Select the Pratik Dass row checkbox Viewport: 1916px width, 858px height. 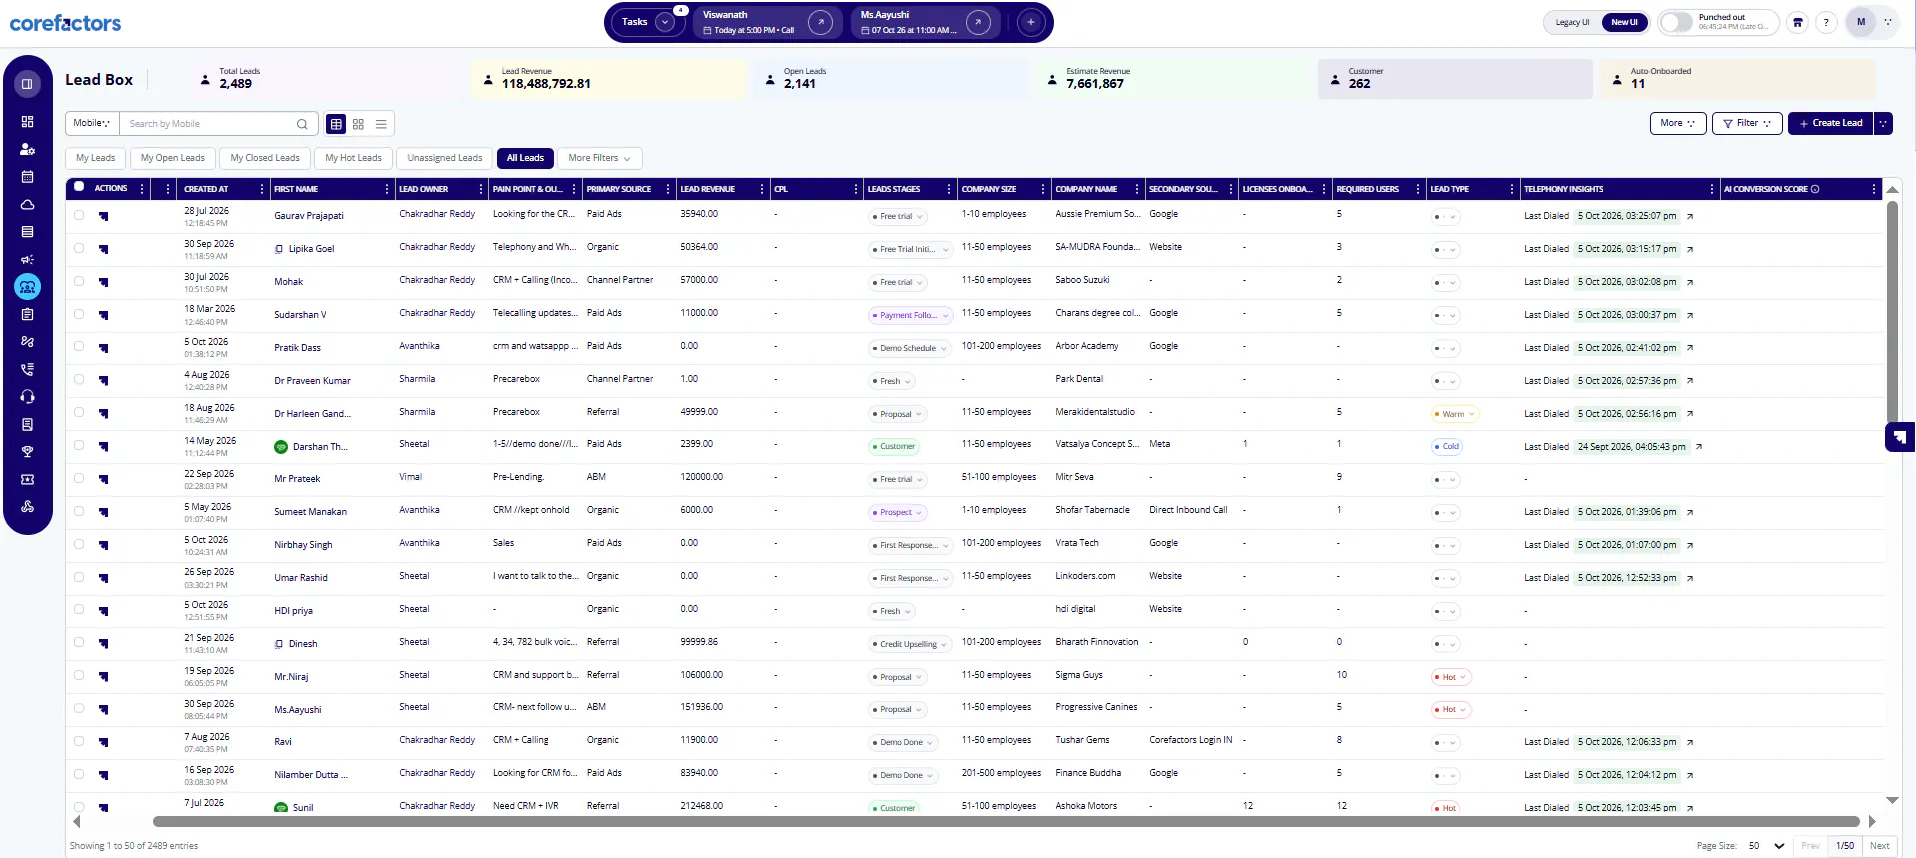[x=79, y=346]
